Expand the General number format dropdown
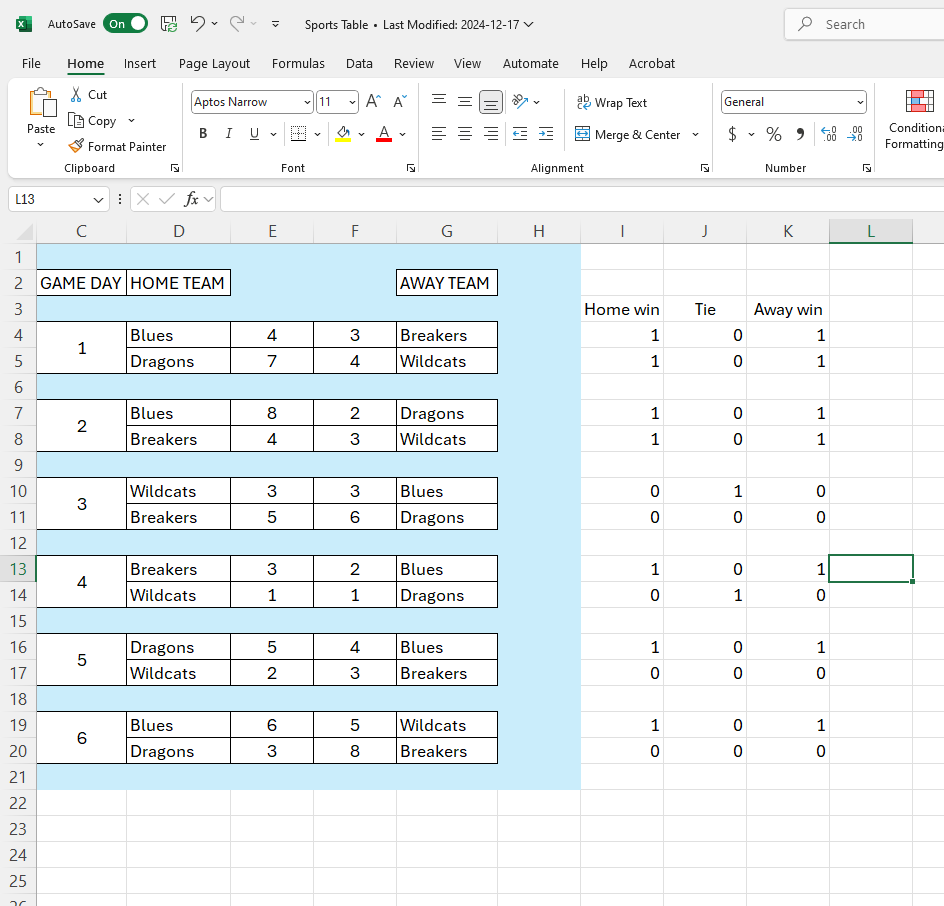This screenshot has width=944, height=906. tap(860, 102)
